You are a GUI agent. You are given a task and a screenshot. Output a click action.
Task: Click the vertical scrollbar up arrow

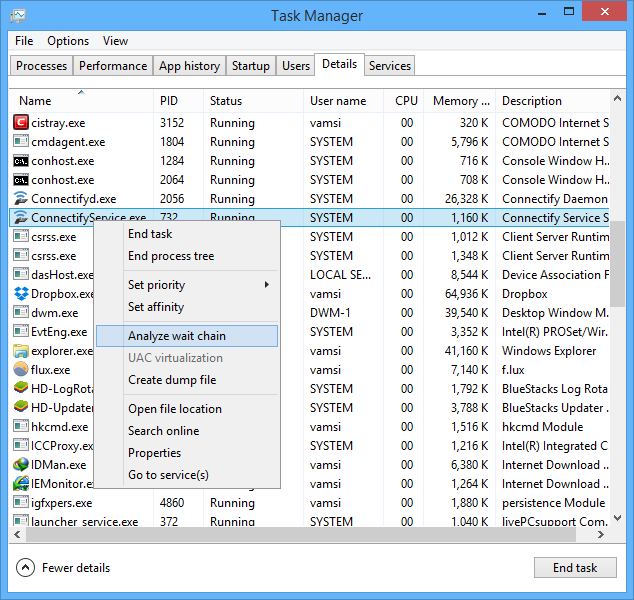click(617, 98)
